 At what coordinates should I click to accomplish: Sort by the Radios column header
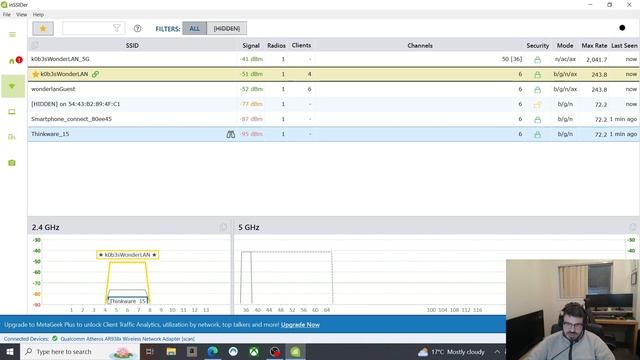click(276, 45)
